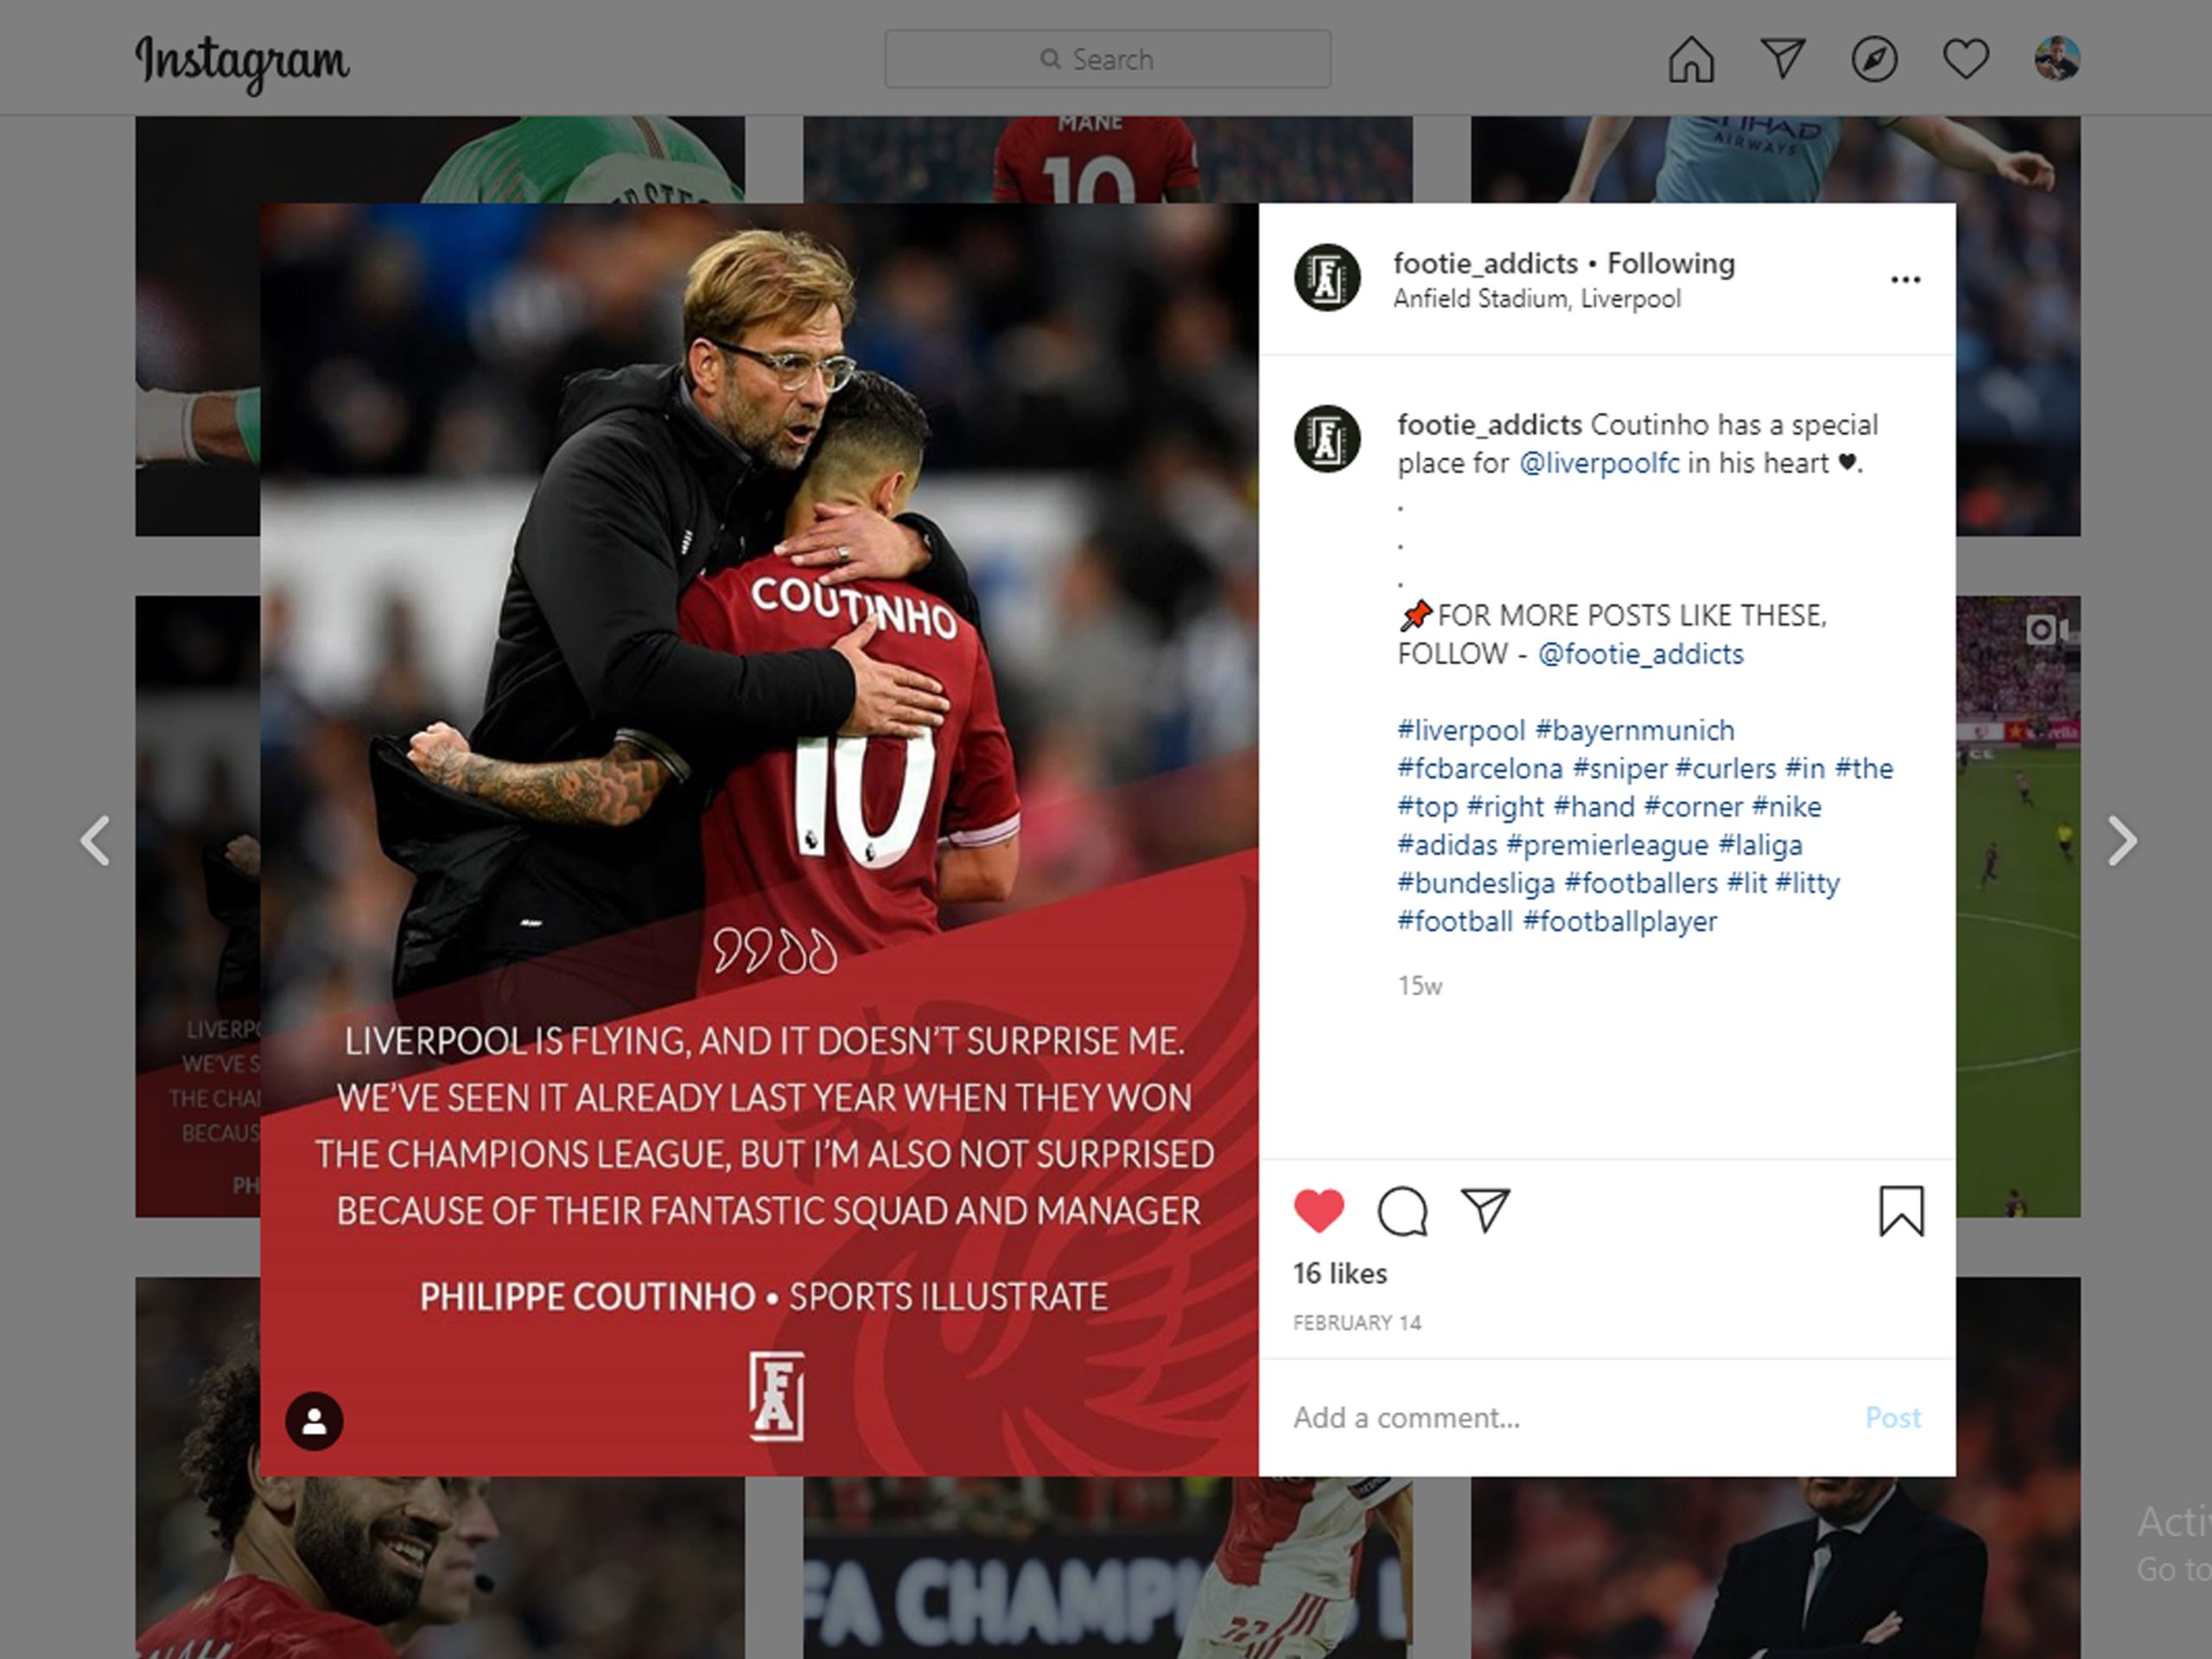The width and height of the screenshot is (2212, 1659).
Task: Go to previous post with left chevron
Action: (x=95, y=840)
